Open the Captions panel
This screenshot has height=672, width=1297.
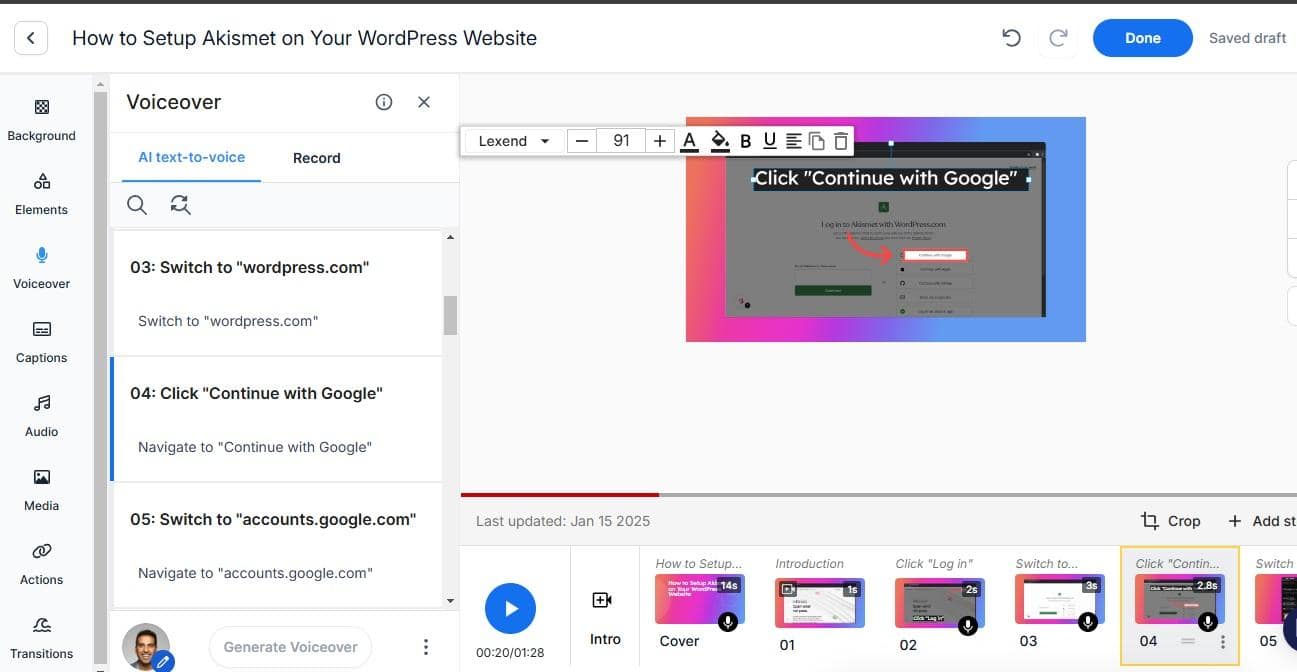(41, 342)
